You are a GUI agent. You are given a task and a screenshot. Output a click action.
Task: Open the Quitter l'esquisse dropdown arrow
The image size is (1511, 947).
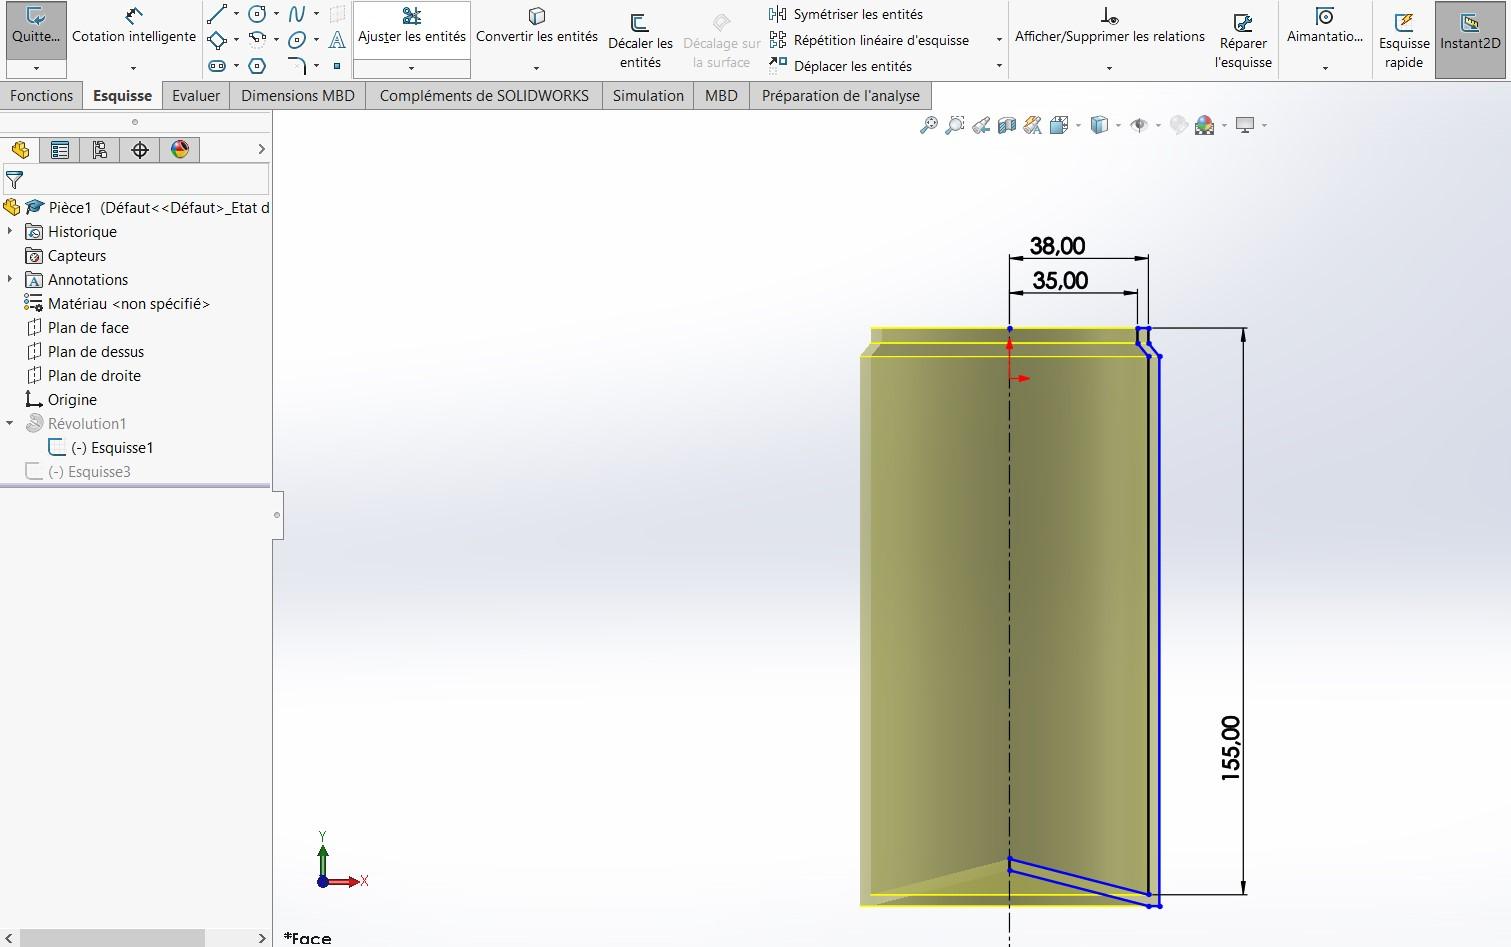pyautogui.click(x=36, y=68)
